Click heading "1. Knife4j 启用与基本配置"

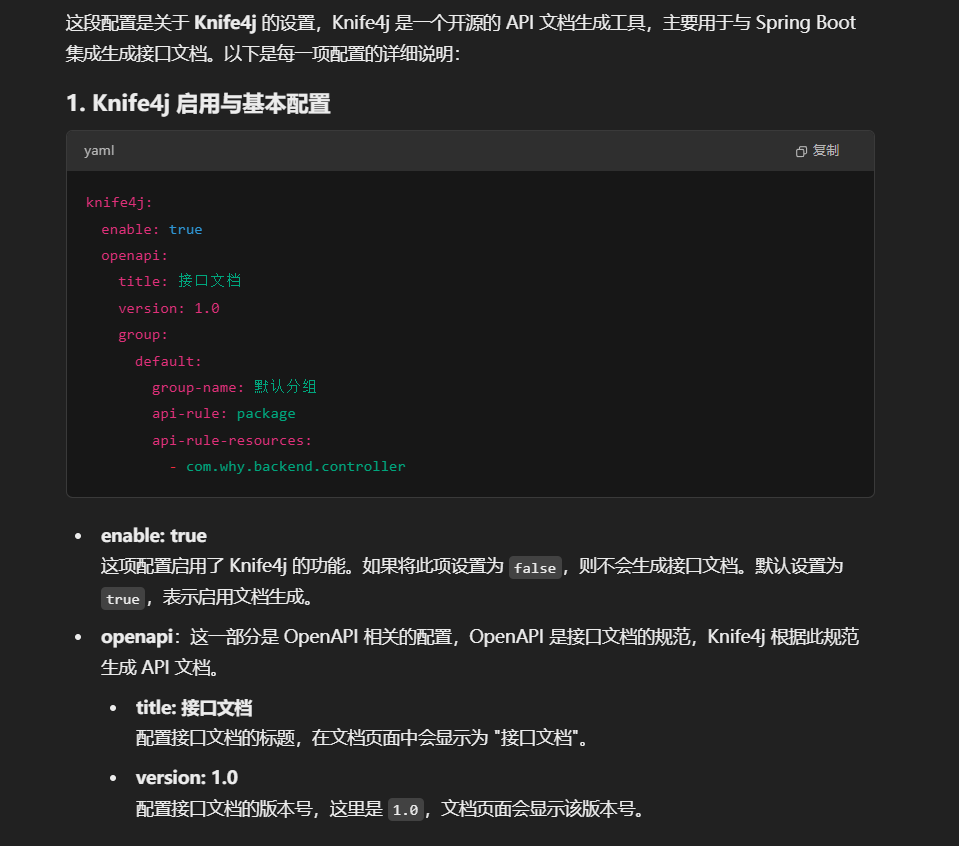(199, 103)
